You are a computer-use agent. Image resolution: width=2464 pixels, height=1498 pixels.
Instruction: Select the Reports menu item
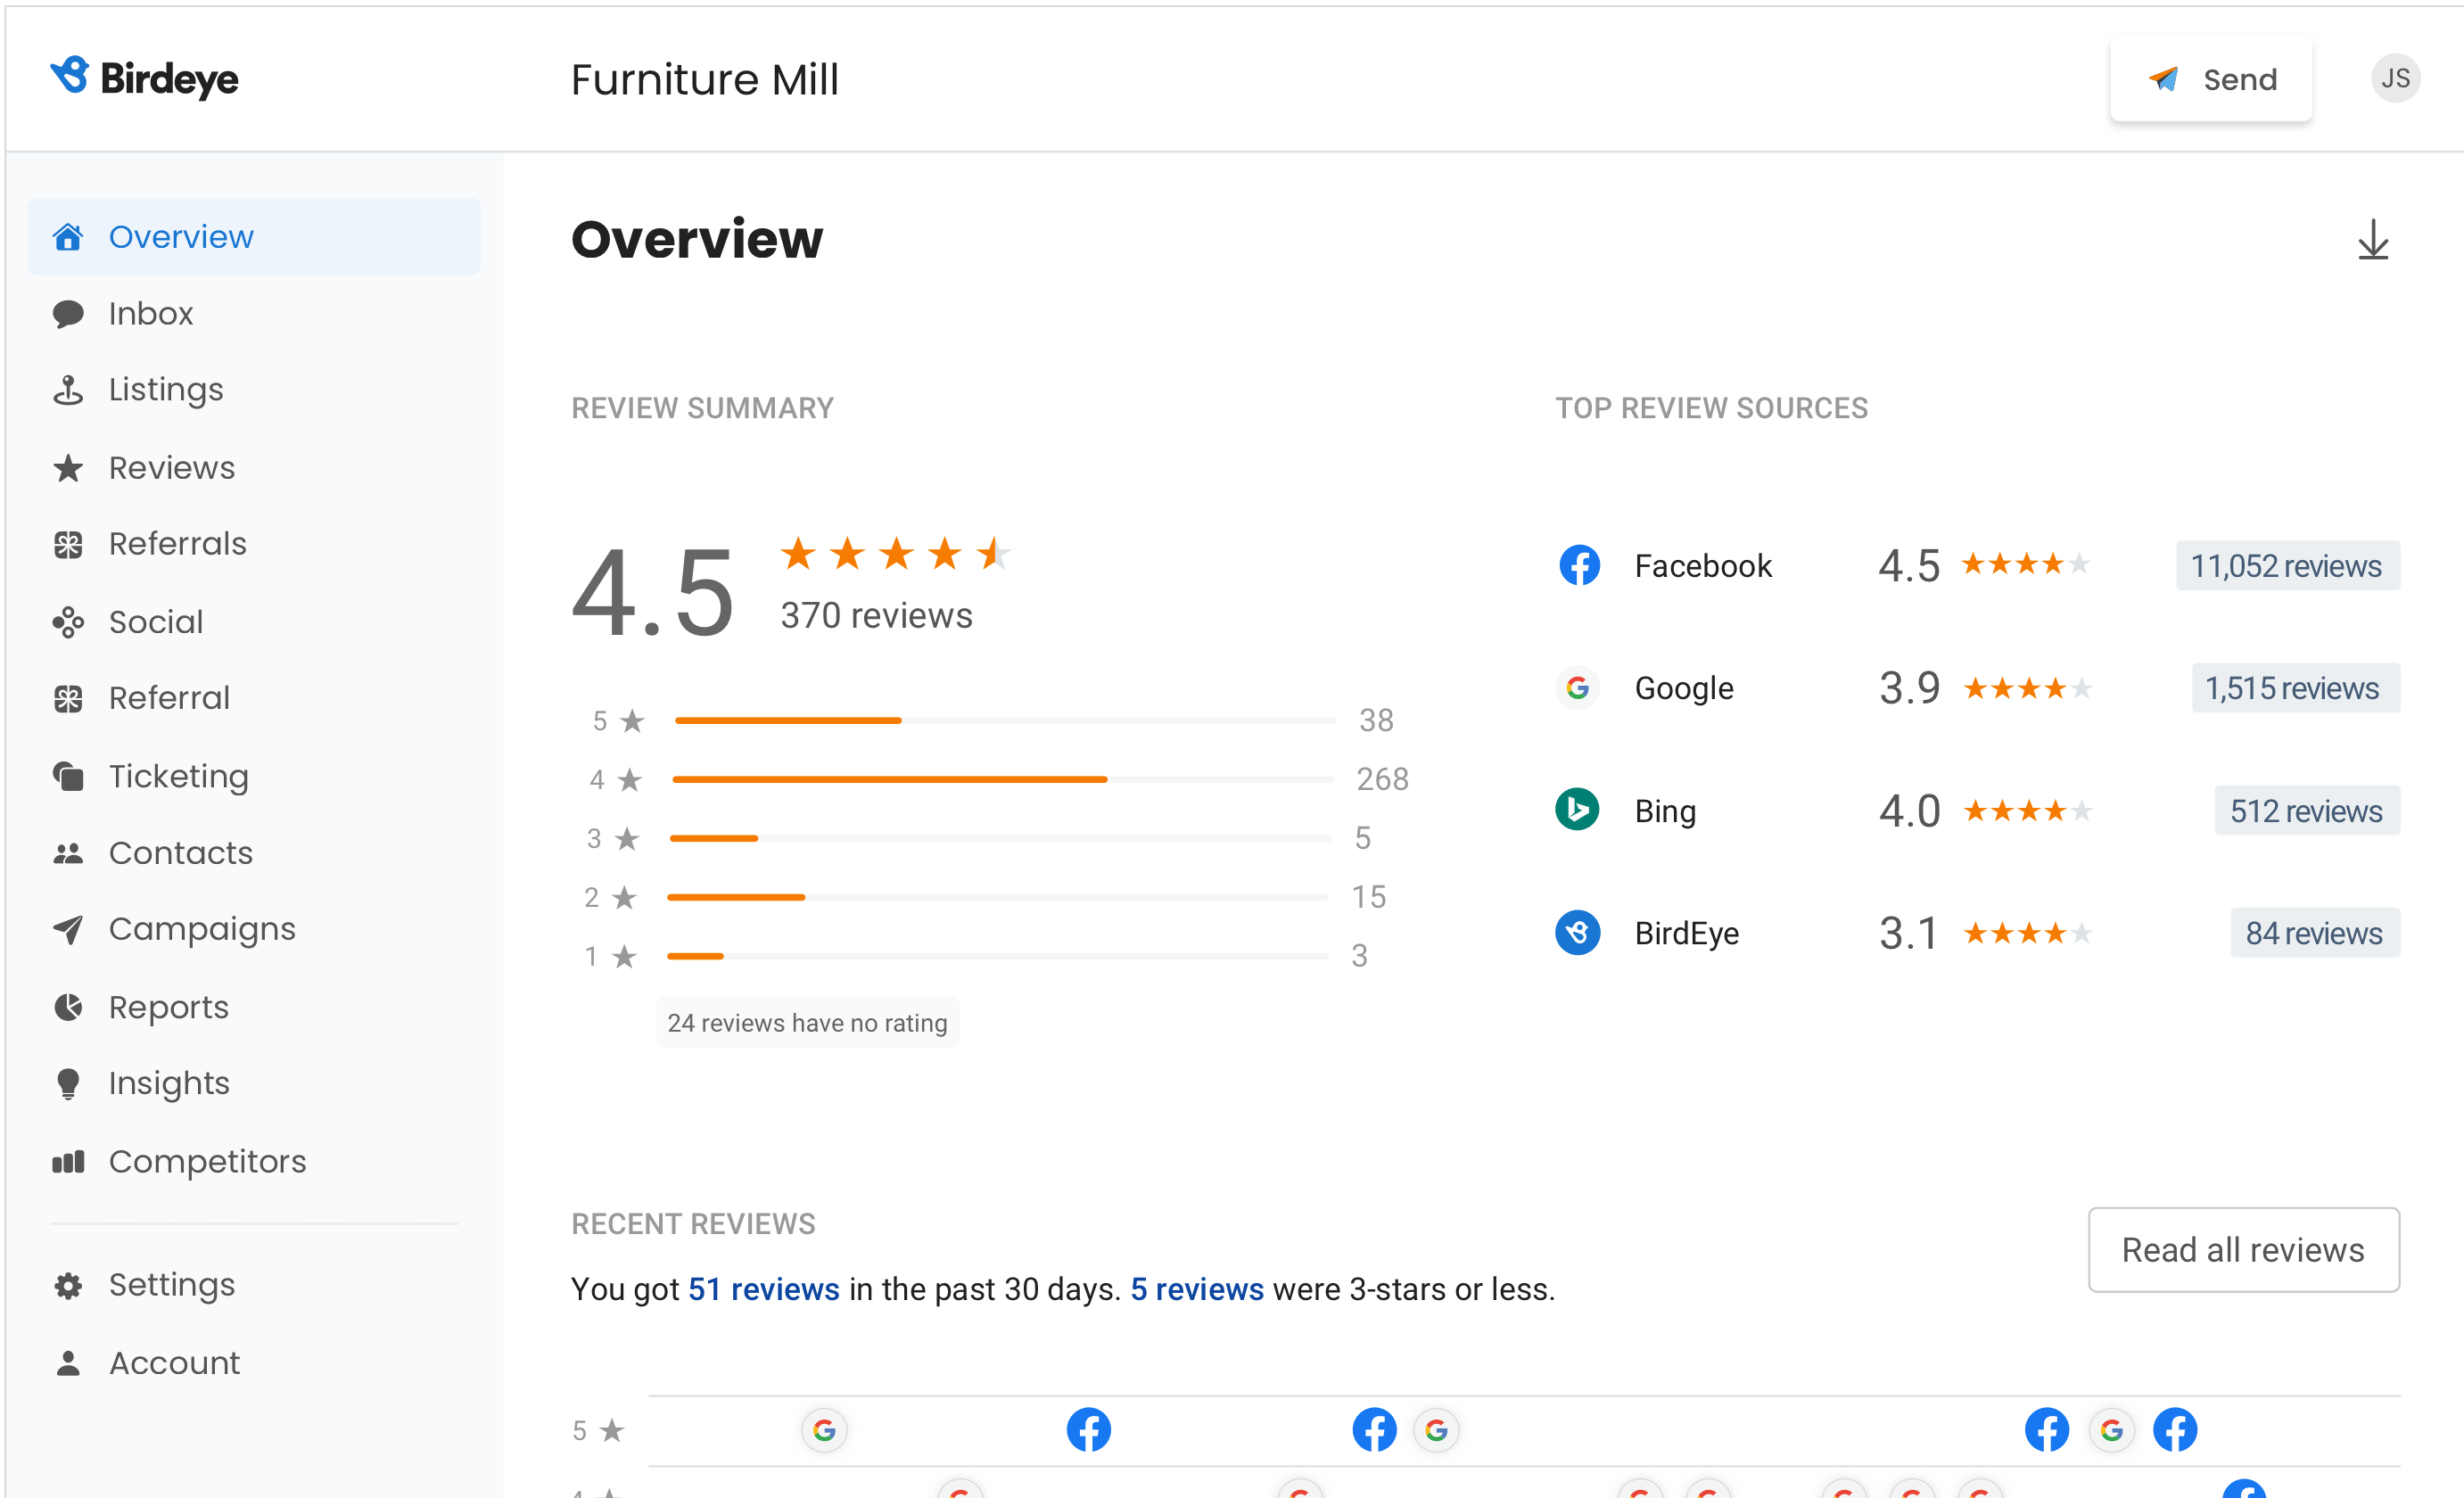tap(169, 1007)
